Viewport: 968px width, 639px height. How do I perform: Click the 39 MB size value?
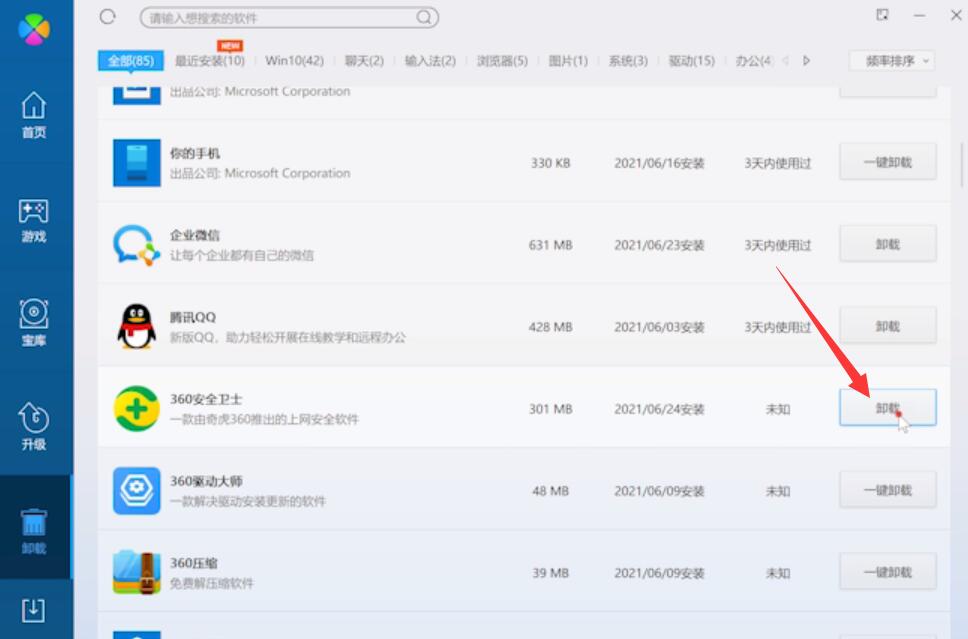point(551,573)
